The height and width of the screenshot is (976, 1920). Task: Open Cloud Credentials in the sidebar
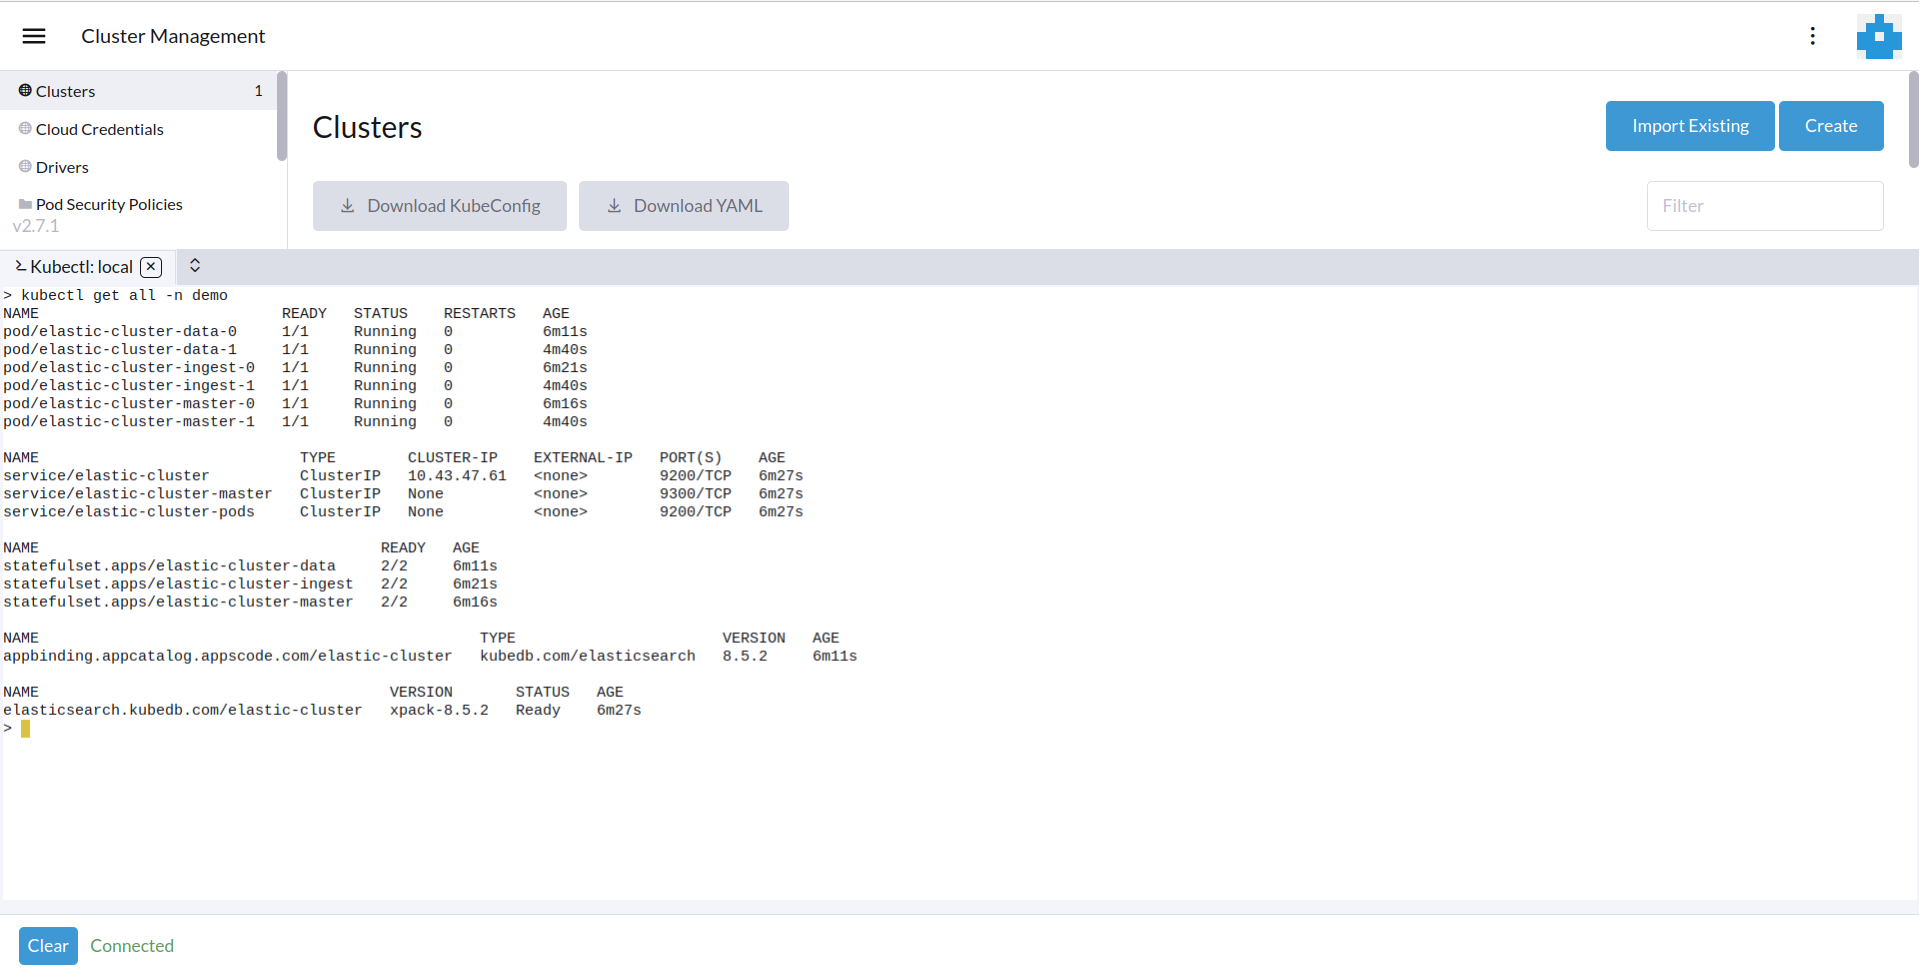pos(99,129)
